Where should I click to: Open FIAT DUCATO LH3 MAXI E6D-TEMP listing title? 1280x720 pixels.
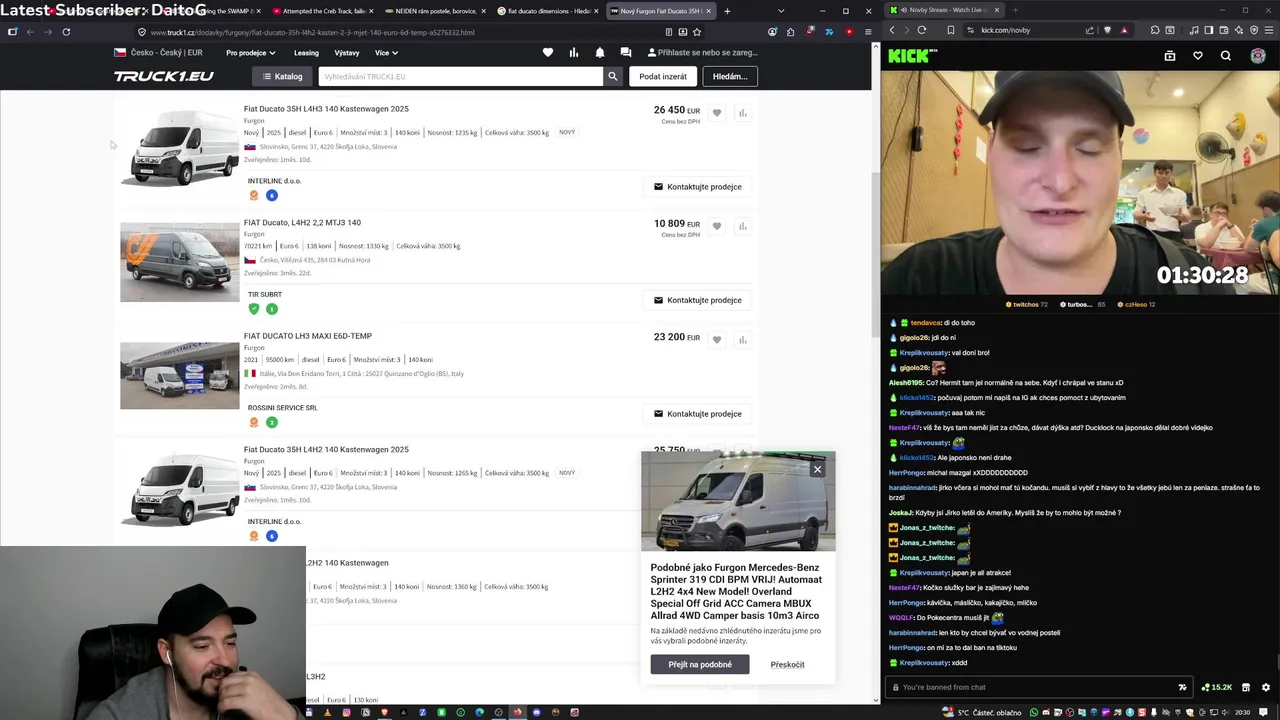308,336
